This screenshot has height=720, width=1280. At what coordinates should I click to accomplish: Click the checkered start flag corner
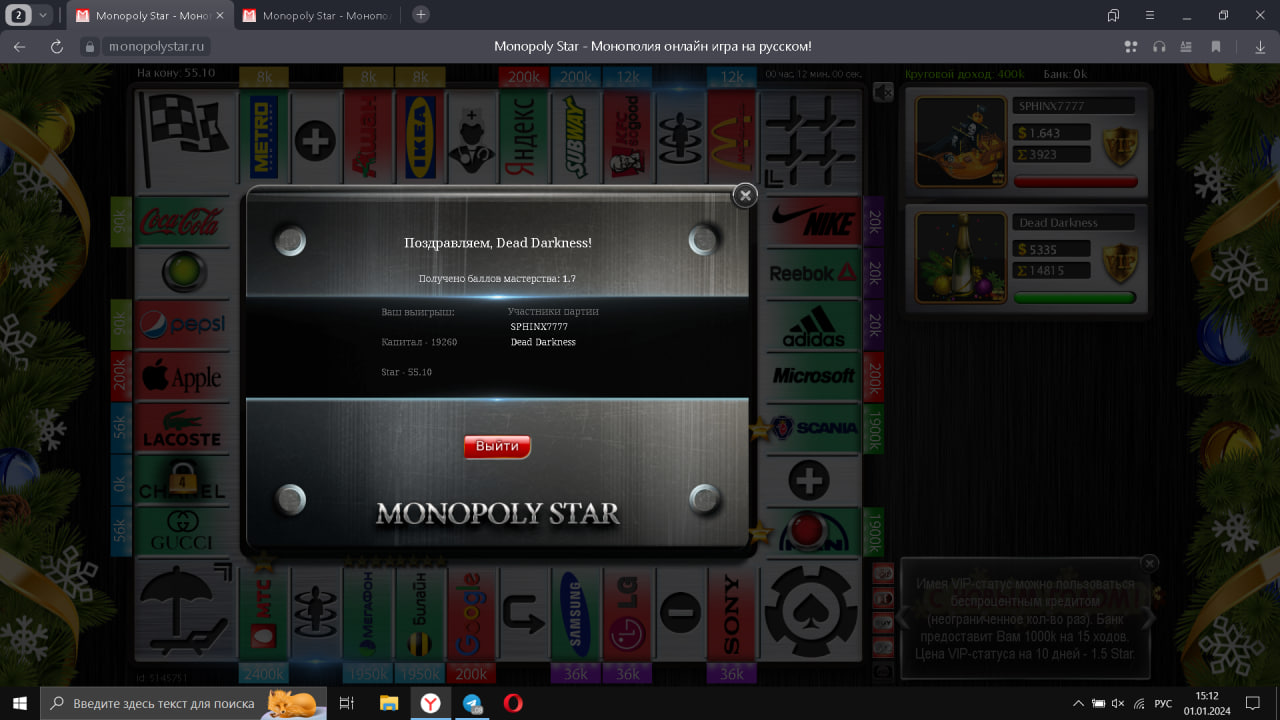pyautogui.click(x=186, y=138)
